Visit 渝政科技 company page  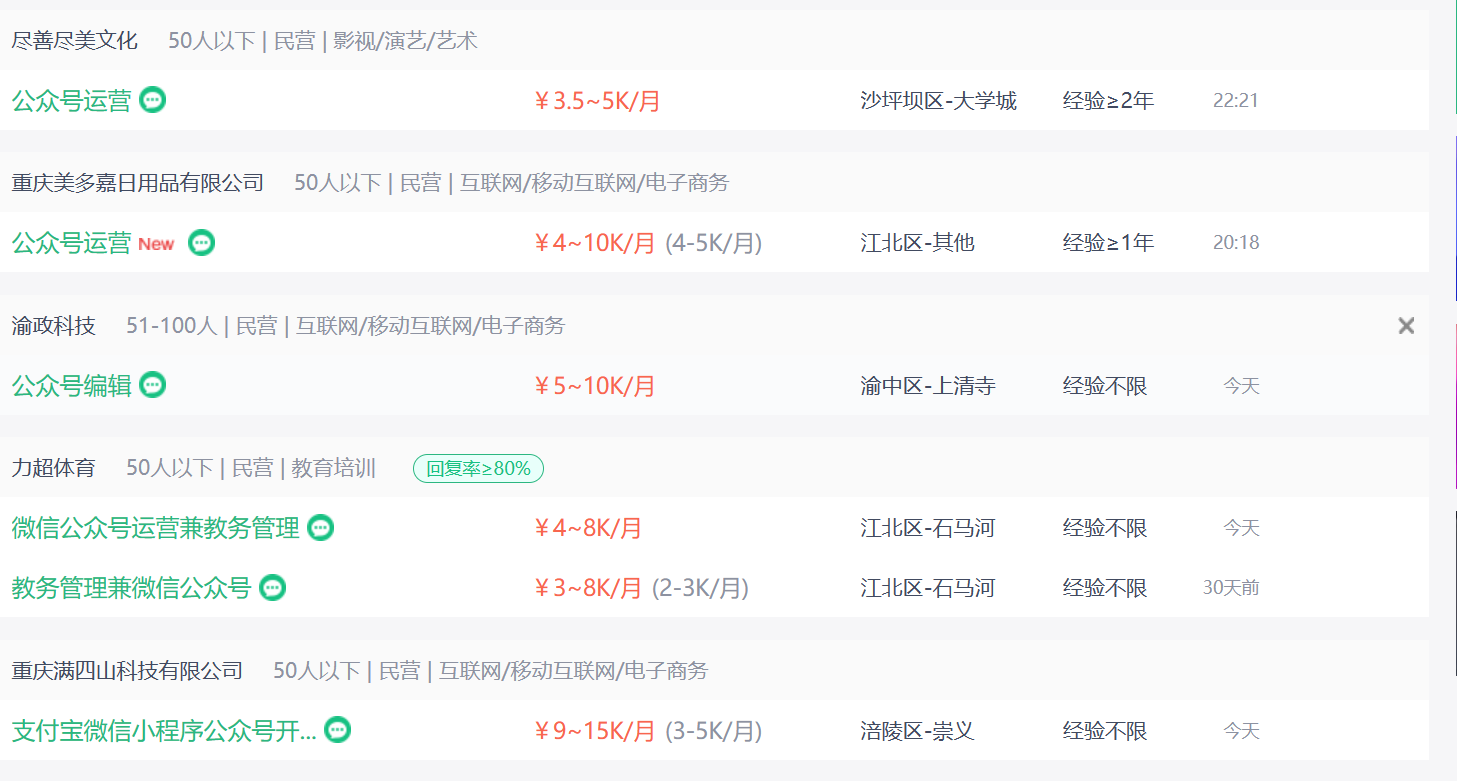(54, 326)
